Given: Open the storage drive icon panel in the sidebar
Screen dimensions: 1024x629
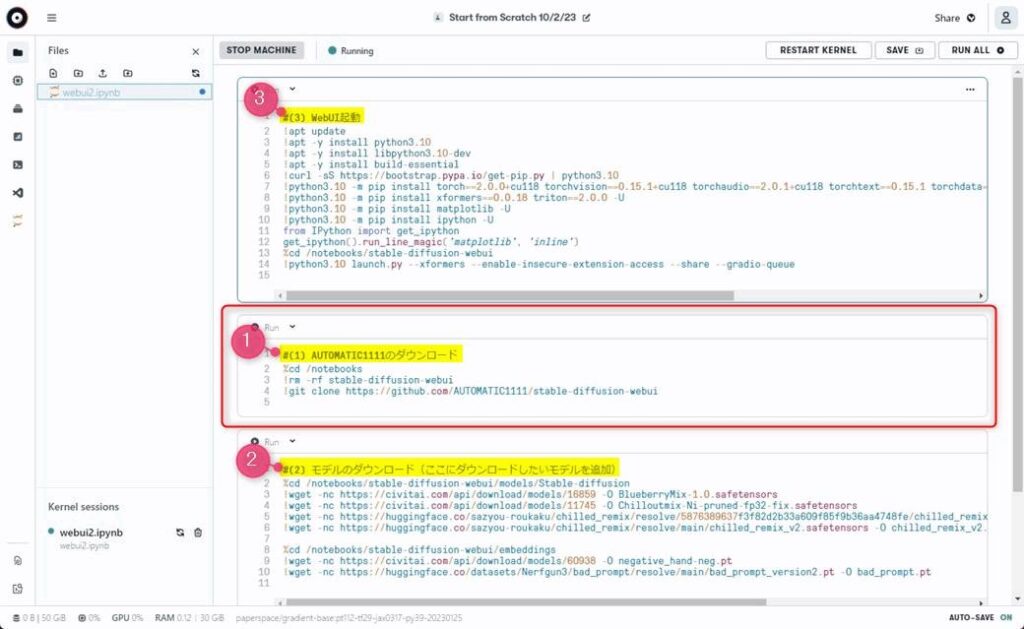Looking at the screenshot, I should click(18, 108).
